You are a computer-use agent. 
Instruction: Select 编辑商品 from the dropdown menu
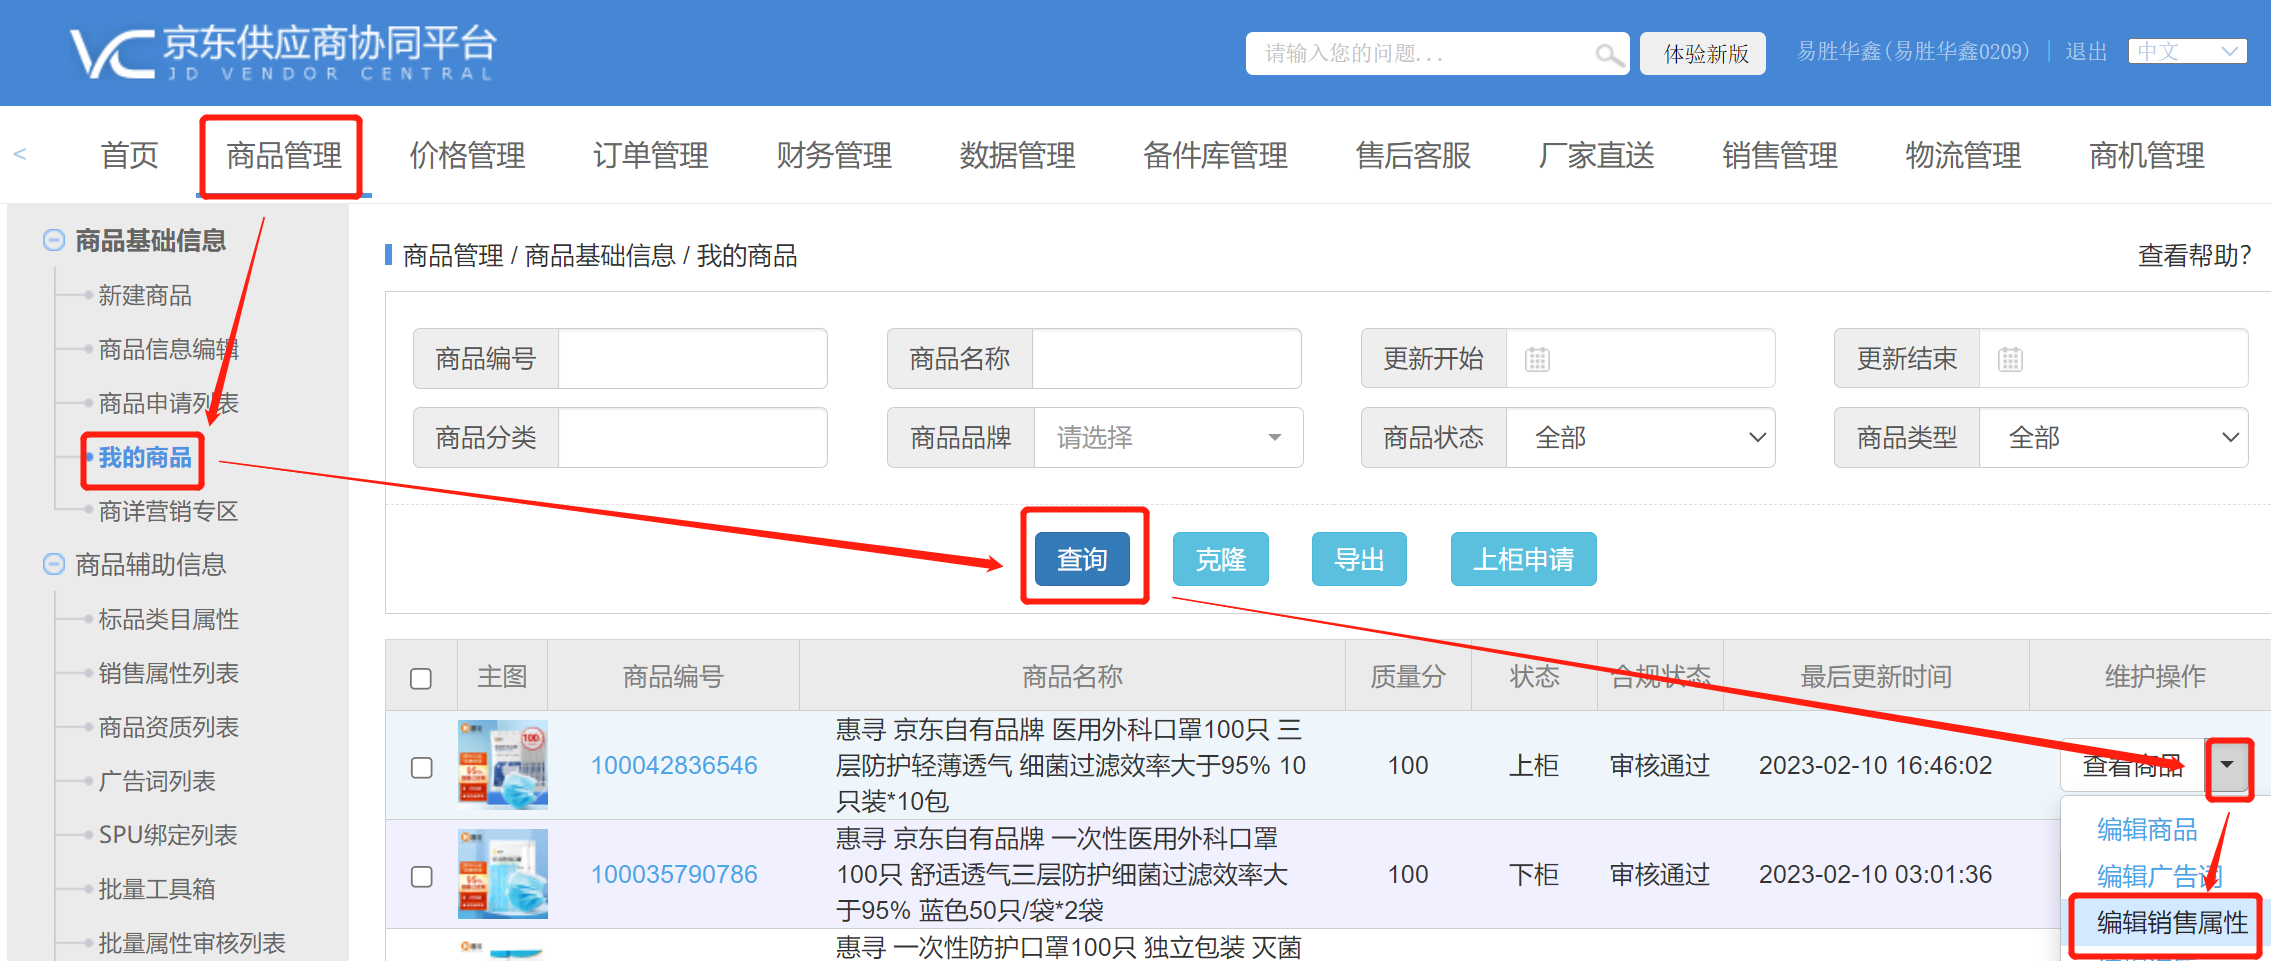[2147, 829]
